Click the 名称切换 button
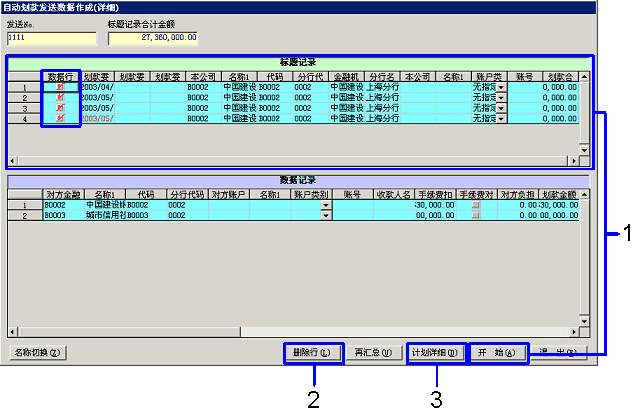634x415 pixels. tap(37, 352)
